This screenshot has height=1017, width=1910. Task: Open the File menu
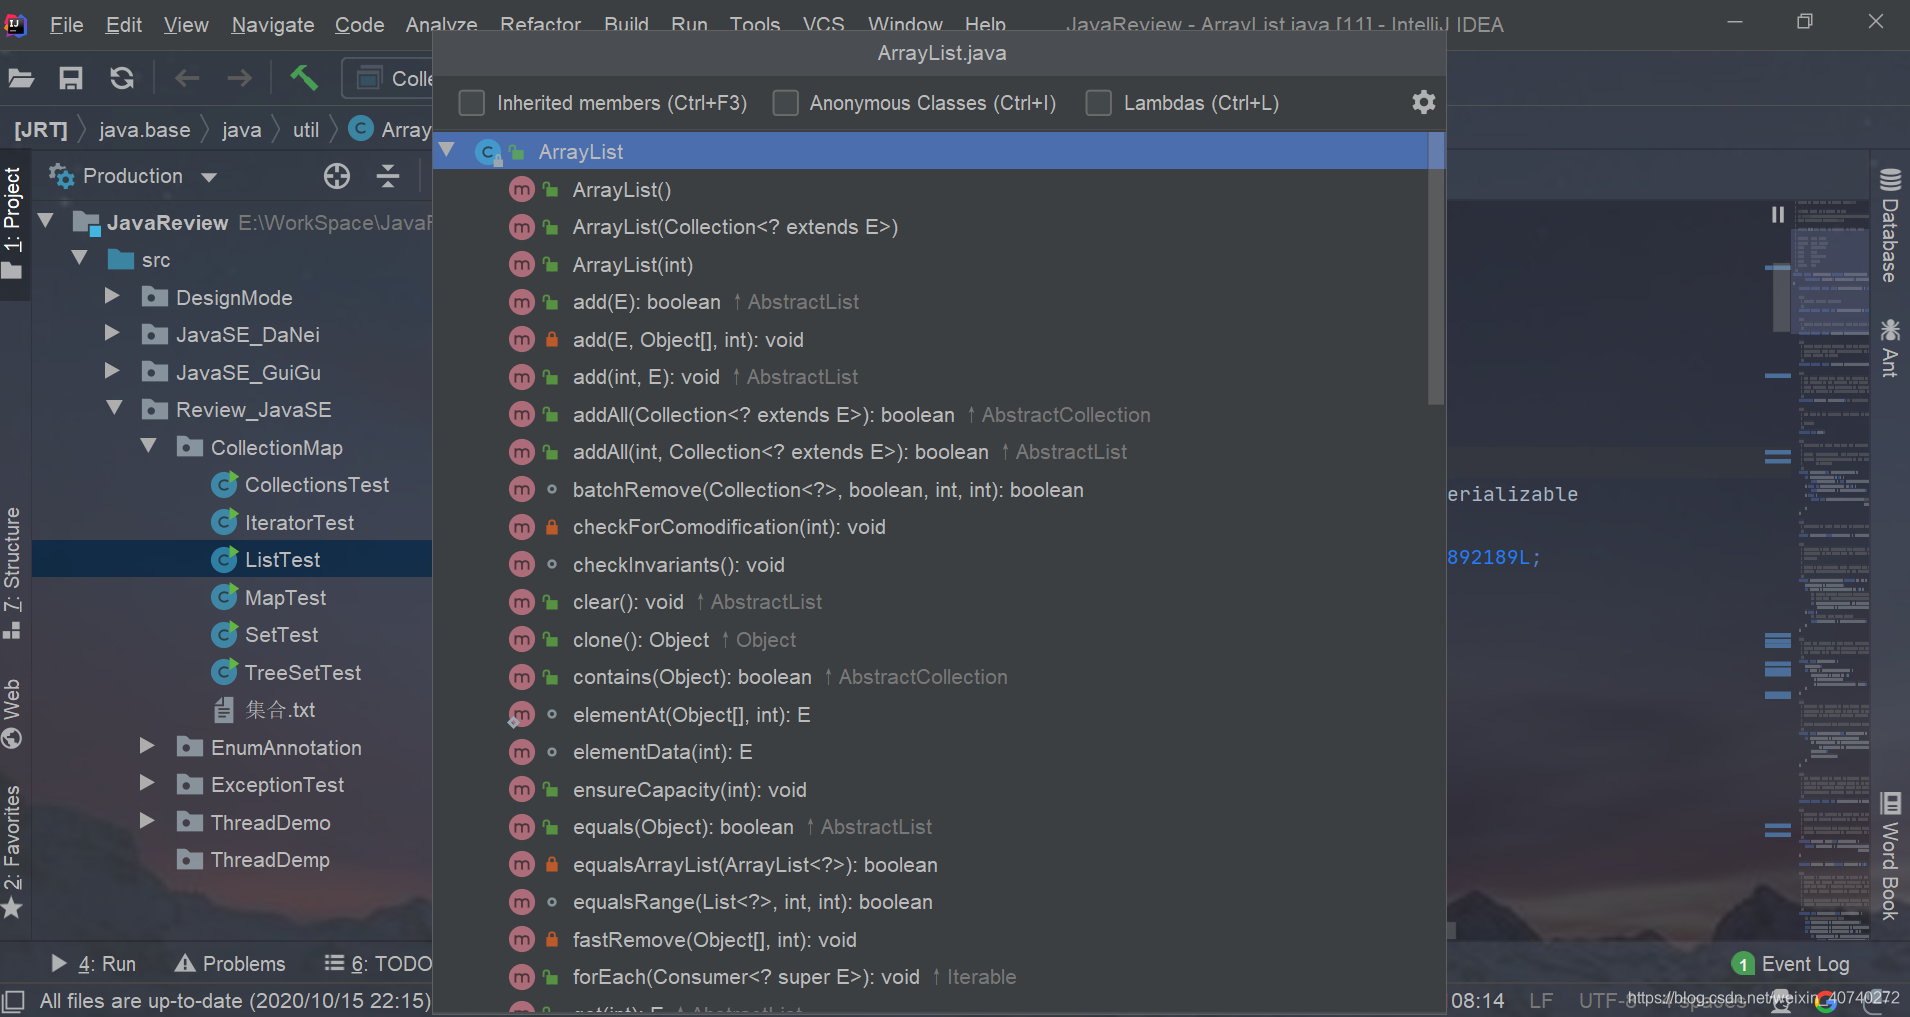pyautogui.click(x=66, y=24)
